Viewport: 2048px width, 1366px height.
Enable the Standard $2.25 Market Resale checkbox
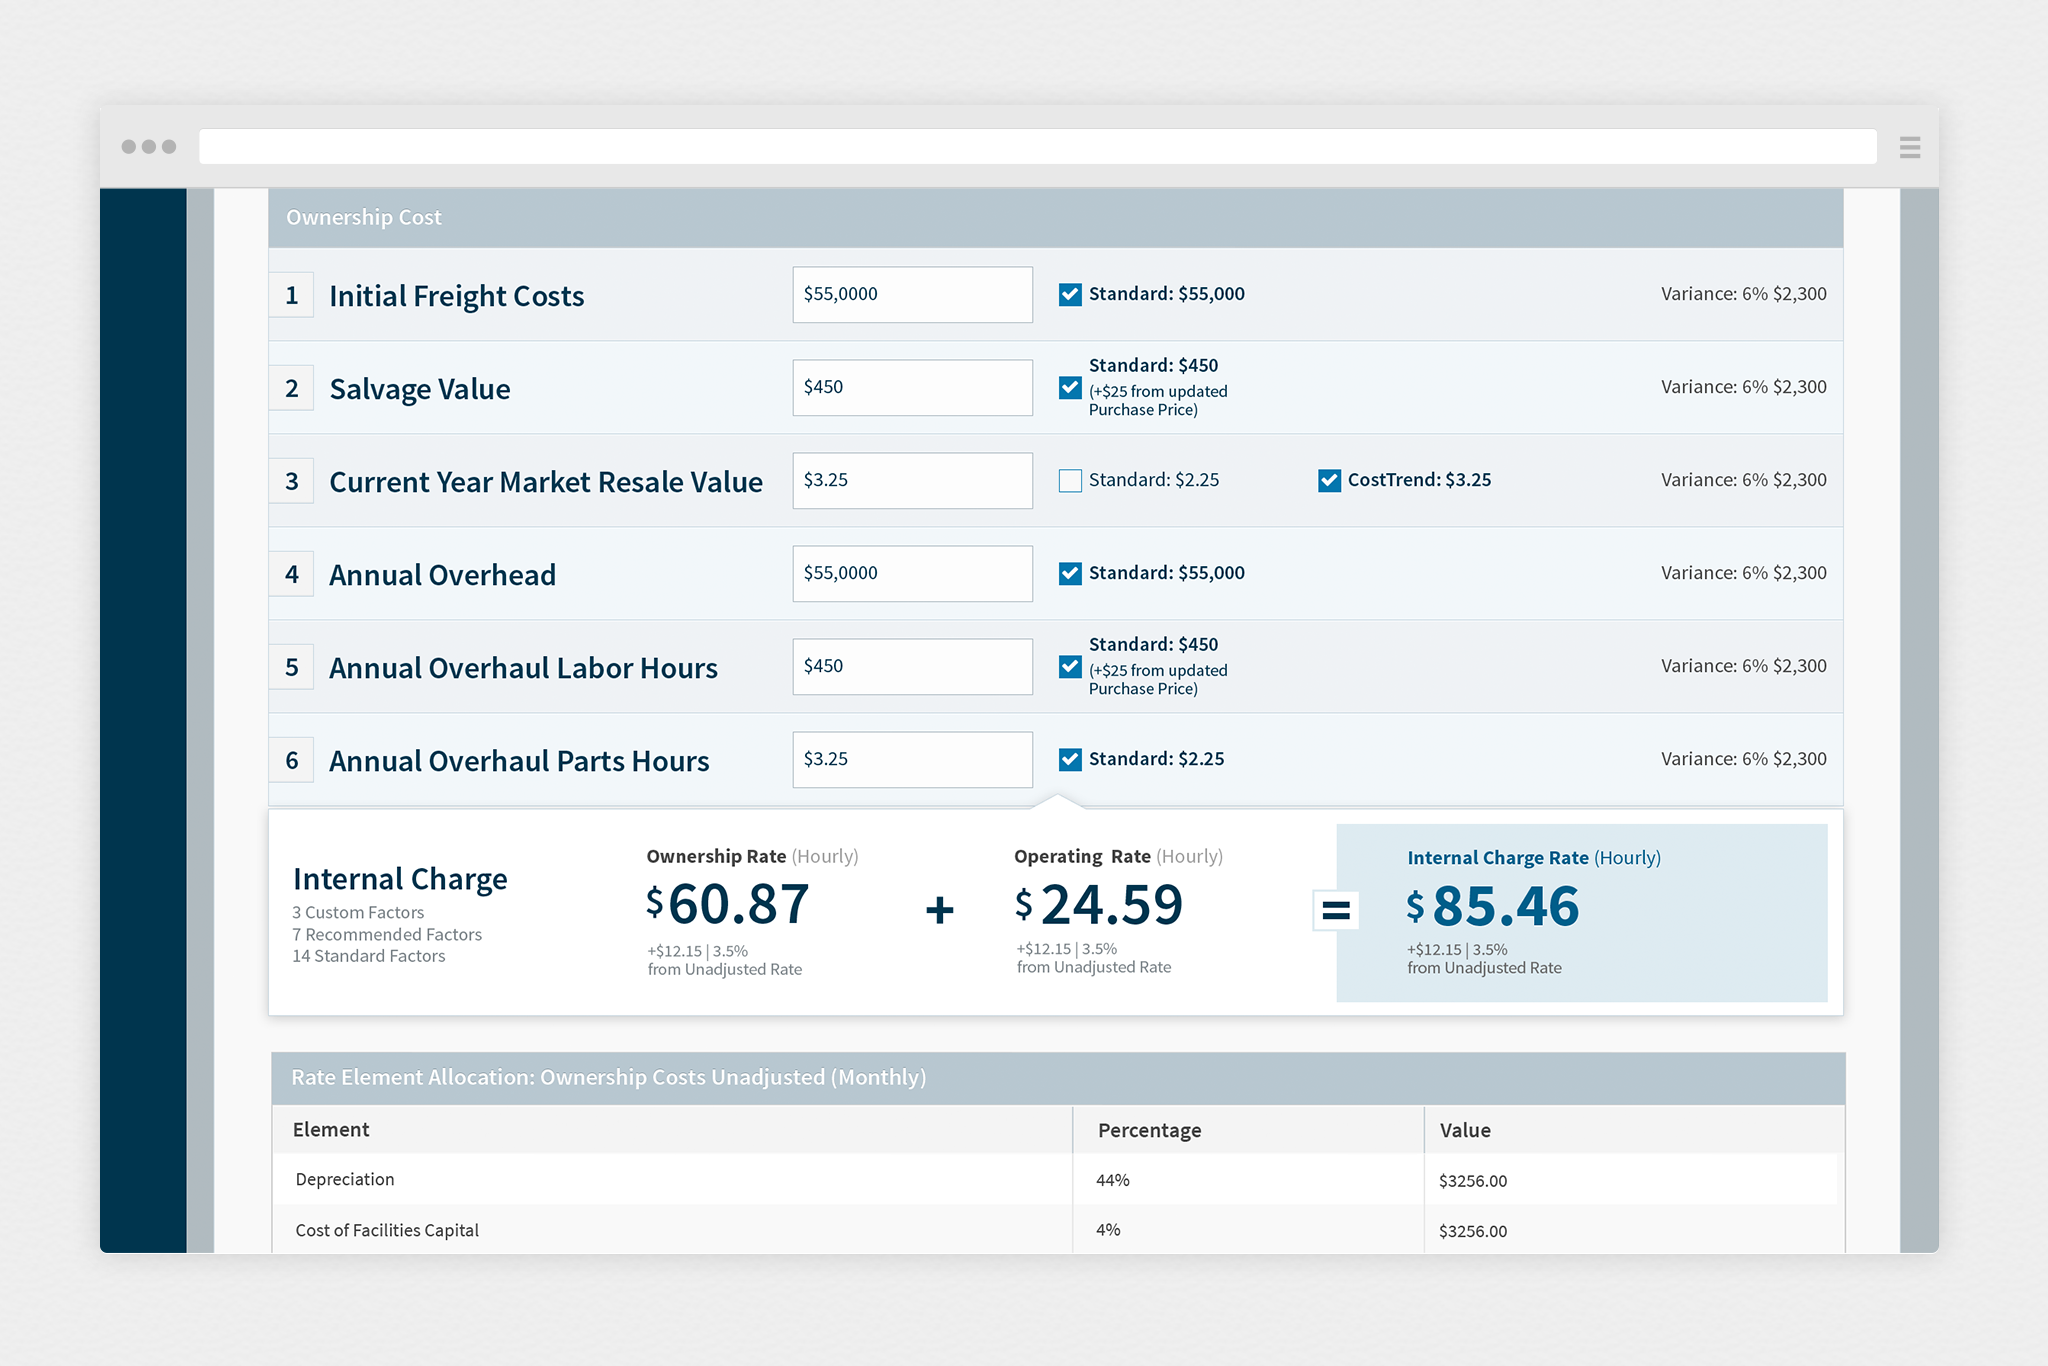pyautogui.click(x=1070, y=480)
